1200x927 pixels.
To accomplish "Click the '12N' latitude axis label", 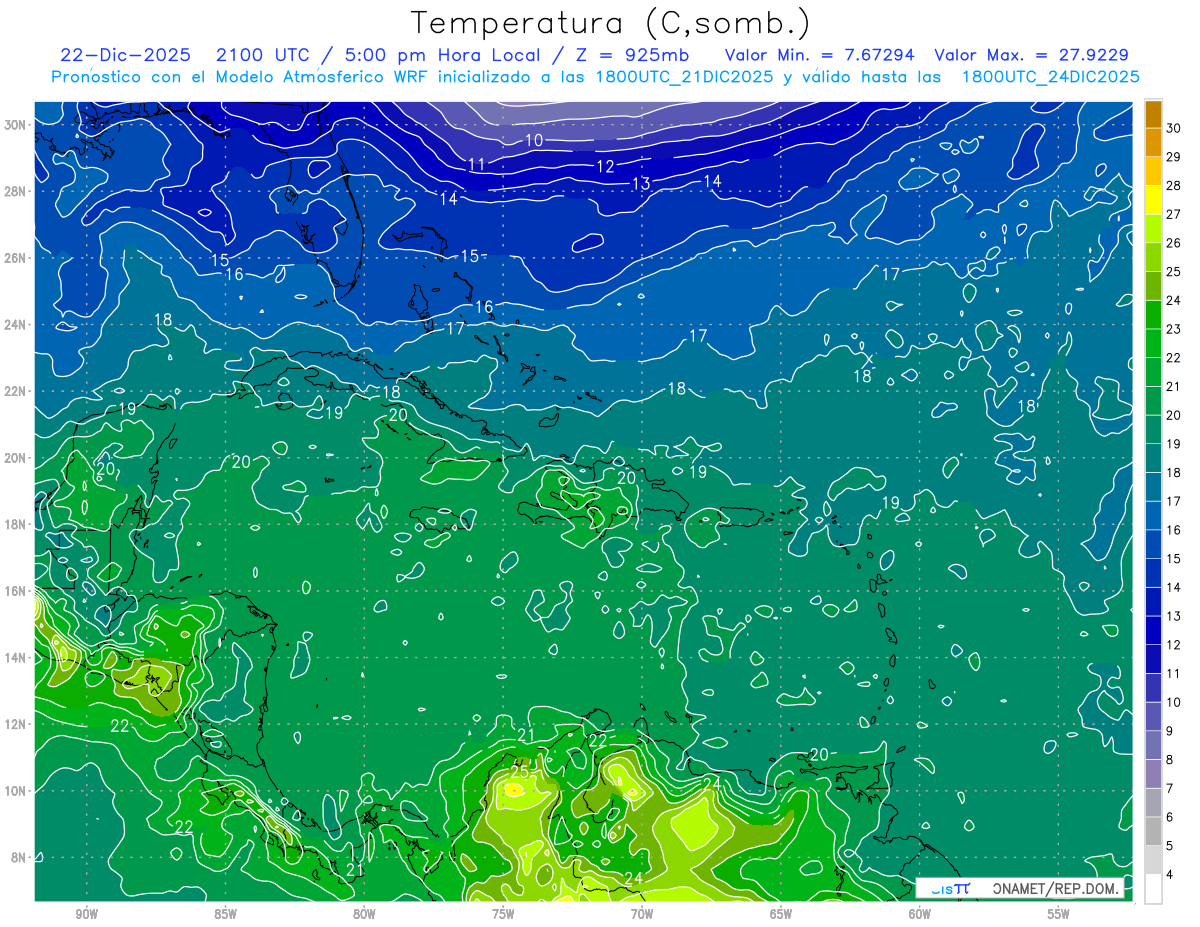I will pos(17,724).
